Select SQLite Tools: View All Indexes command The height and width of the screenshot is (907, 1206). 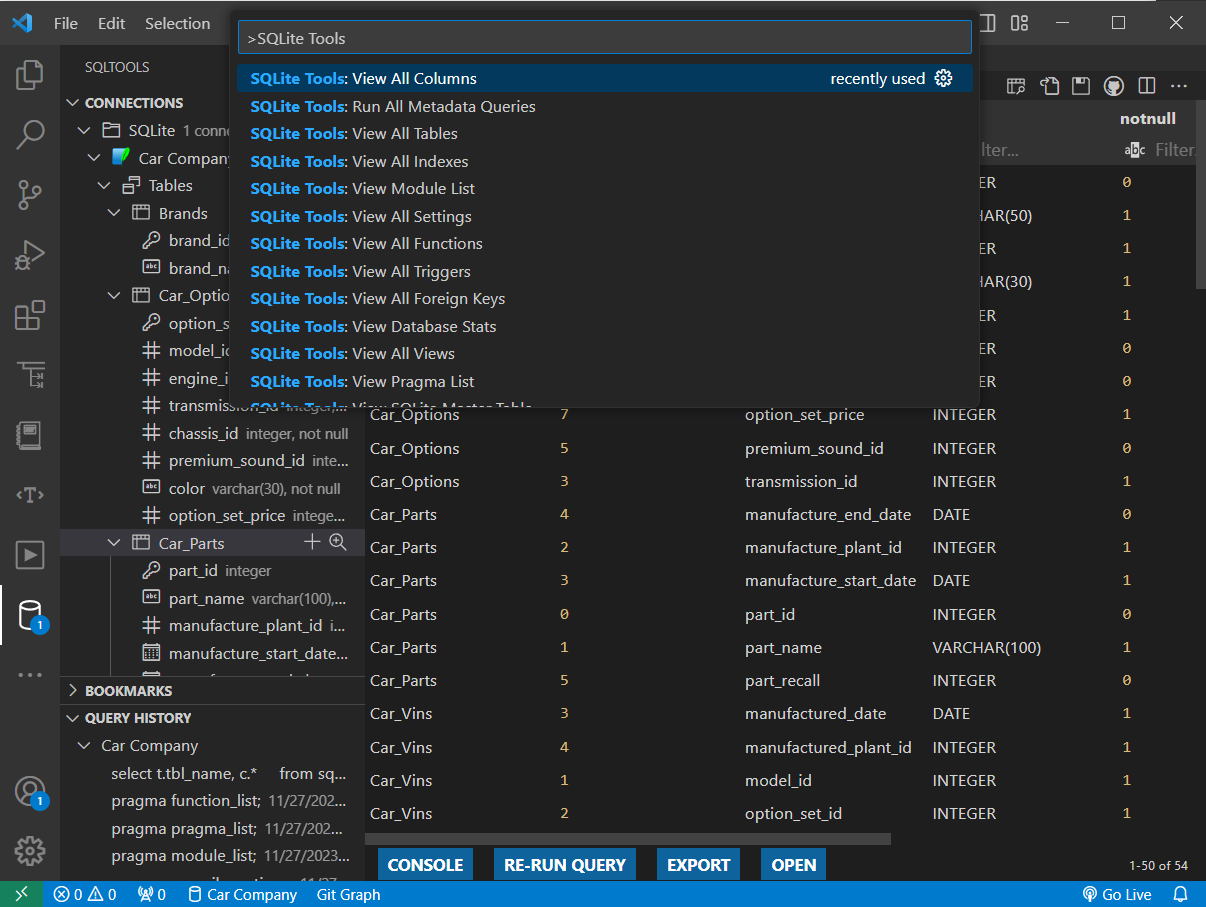pos(604,161)
